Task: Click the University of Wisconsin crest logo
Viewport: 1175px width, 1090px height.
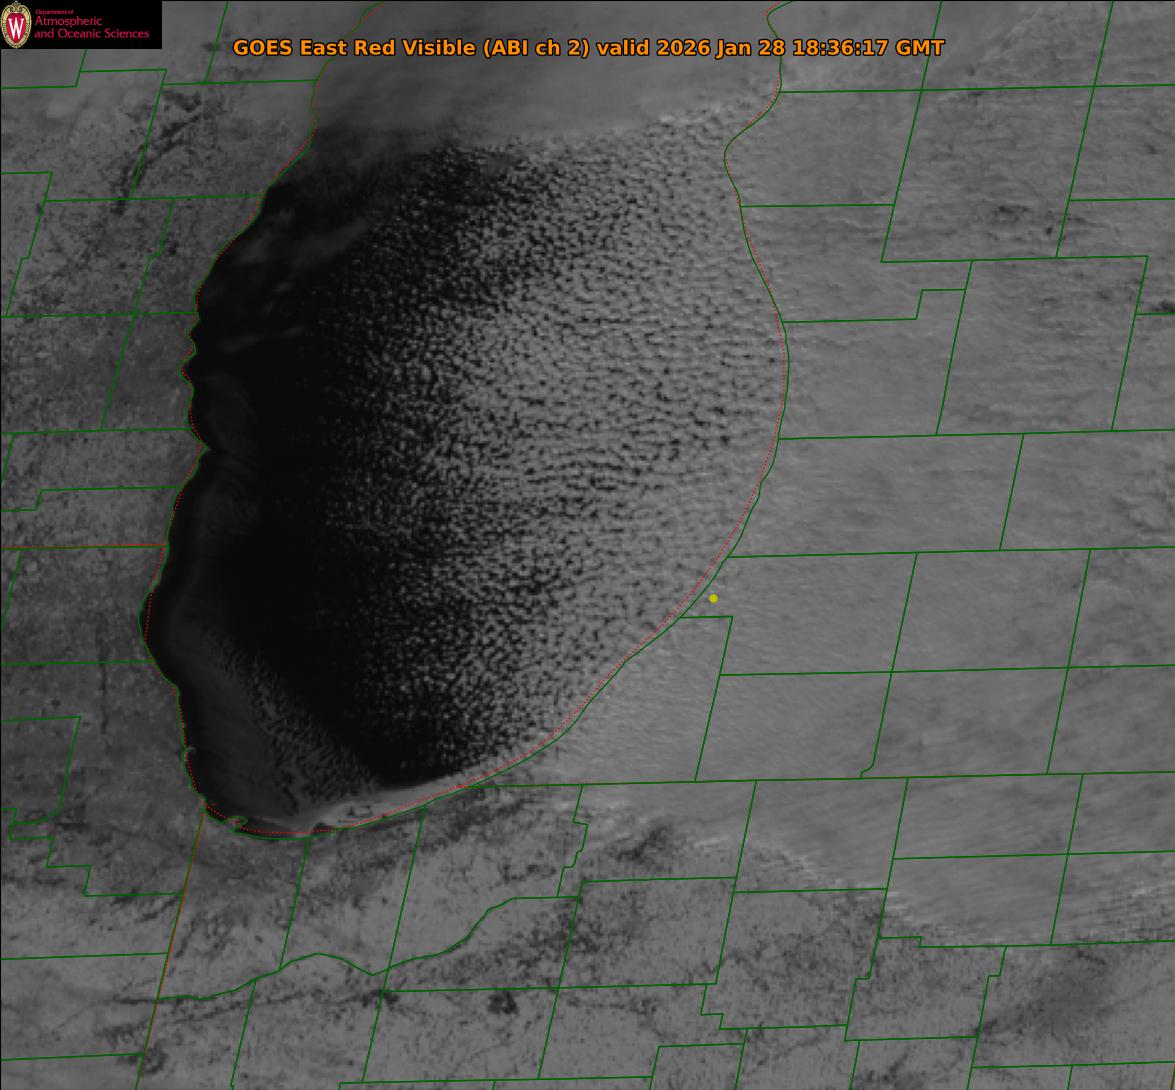Action: [16, 25]
